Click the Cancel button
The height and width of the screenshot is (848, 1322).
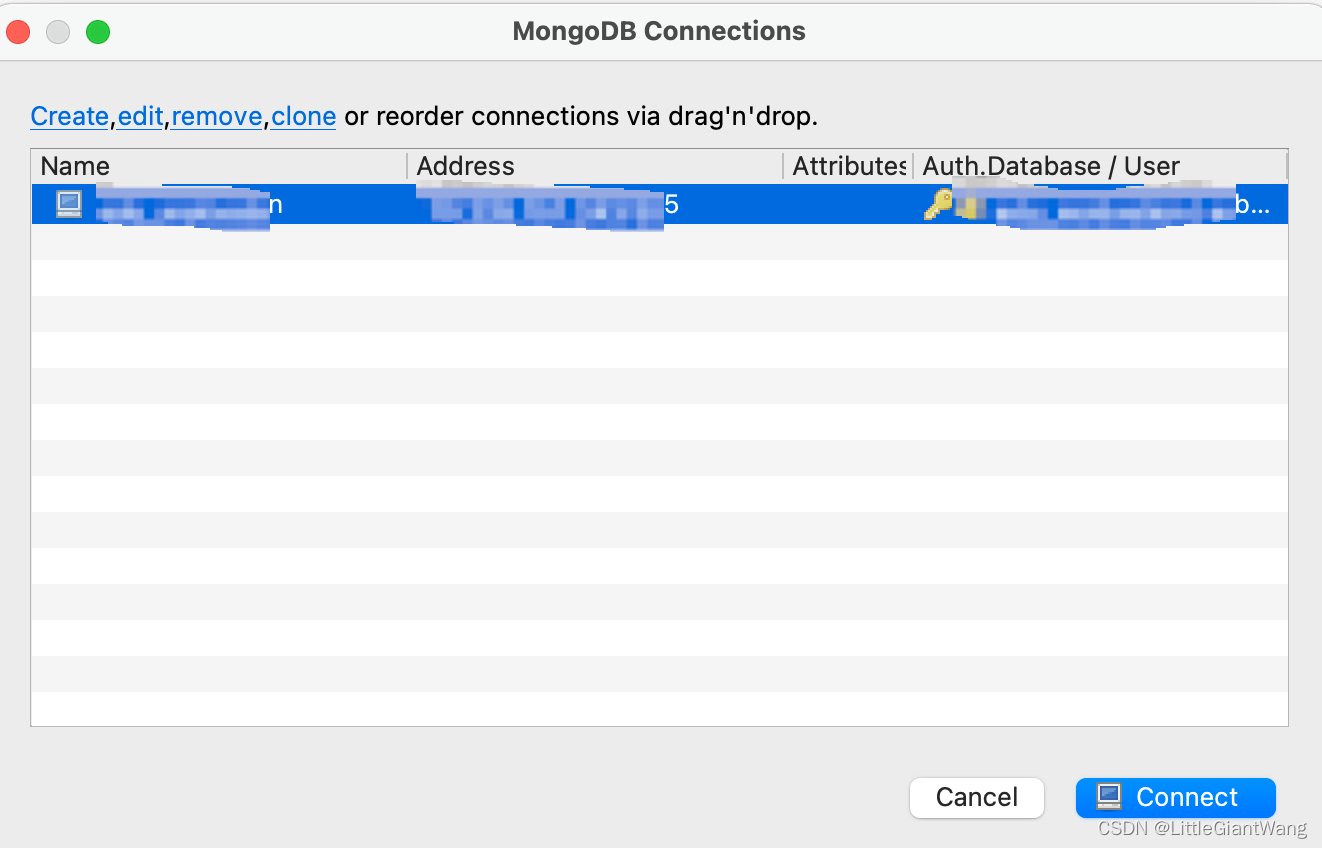click(976, 797)
